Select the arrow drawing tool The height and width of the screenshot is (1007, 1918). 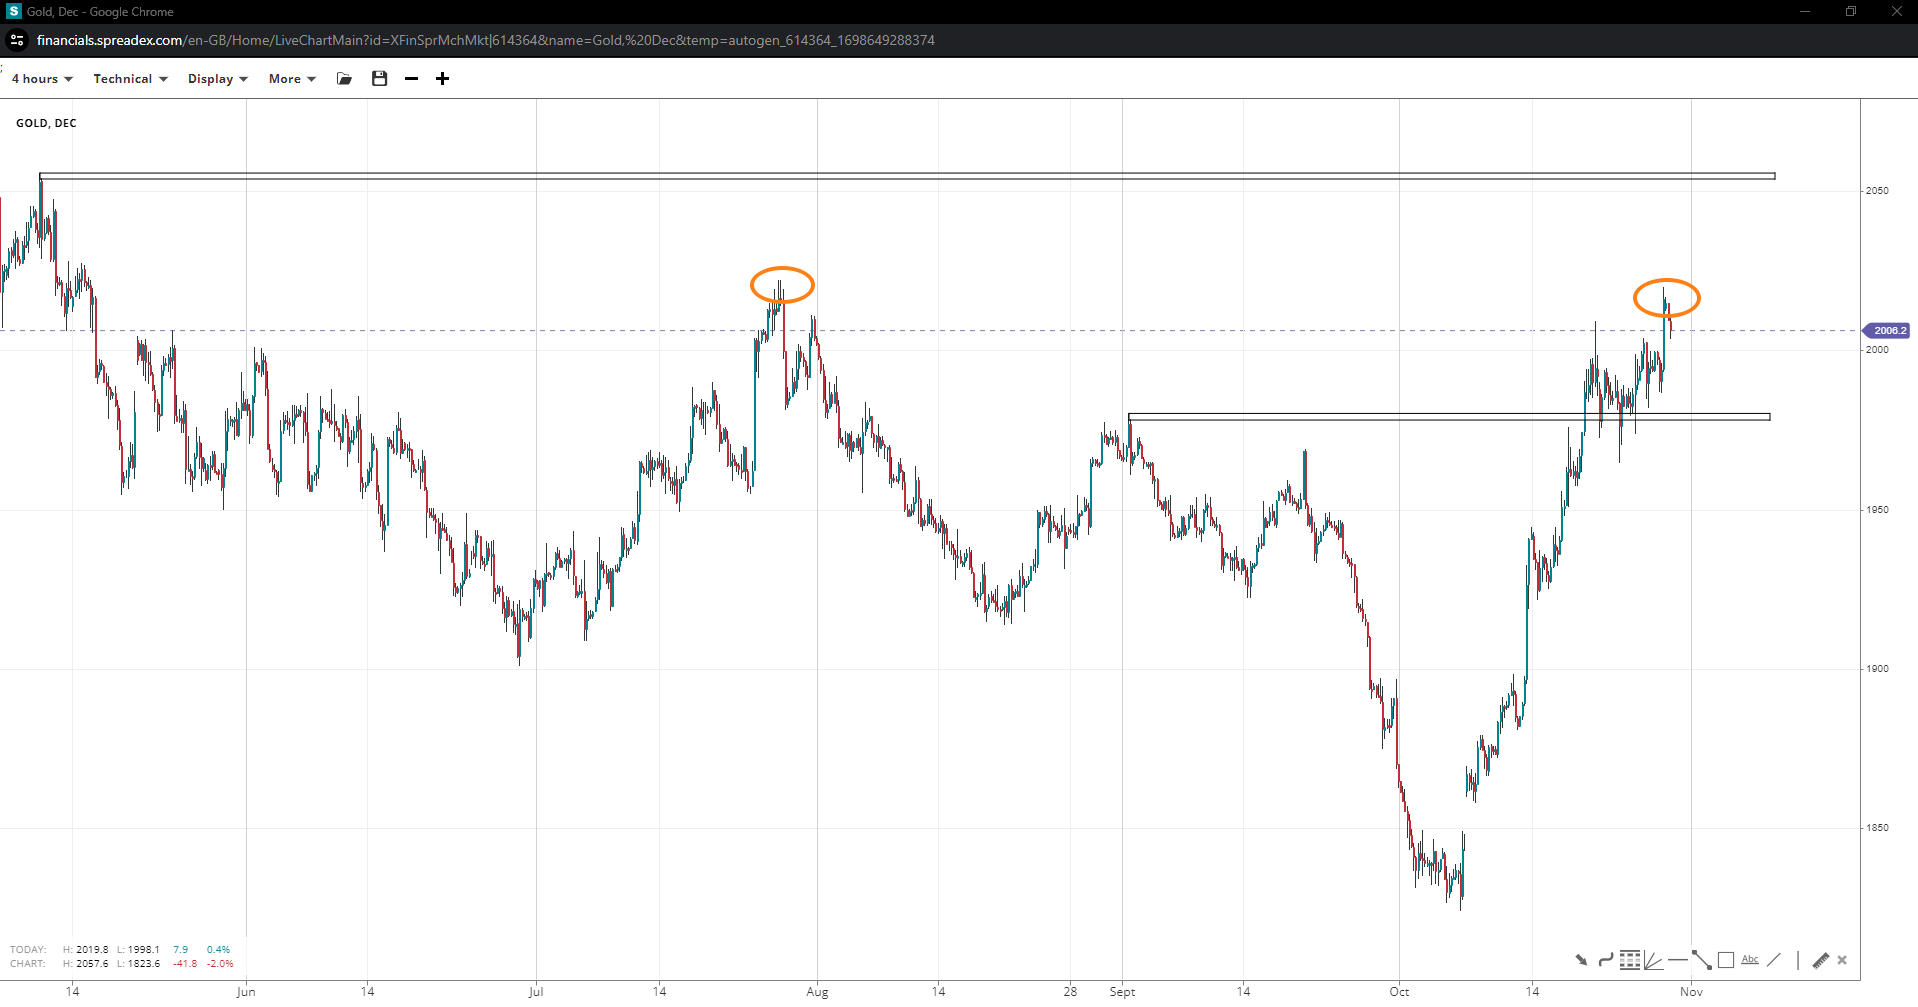coord(1581,960)
